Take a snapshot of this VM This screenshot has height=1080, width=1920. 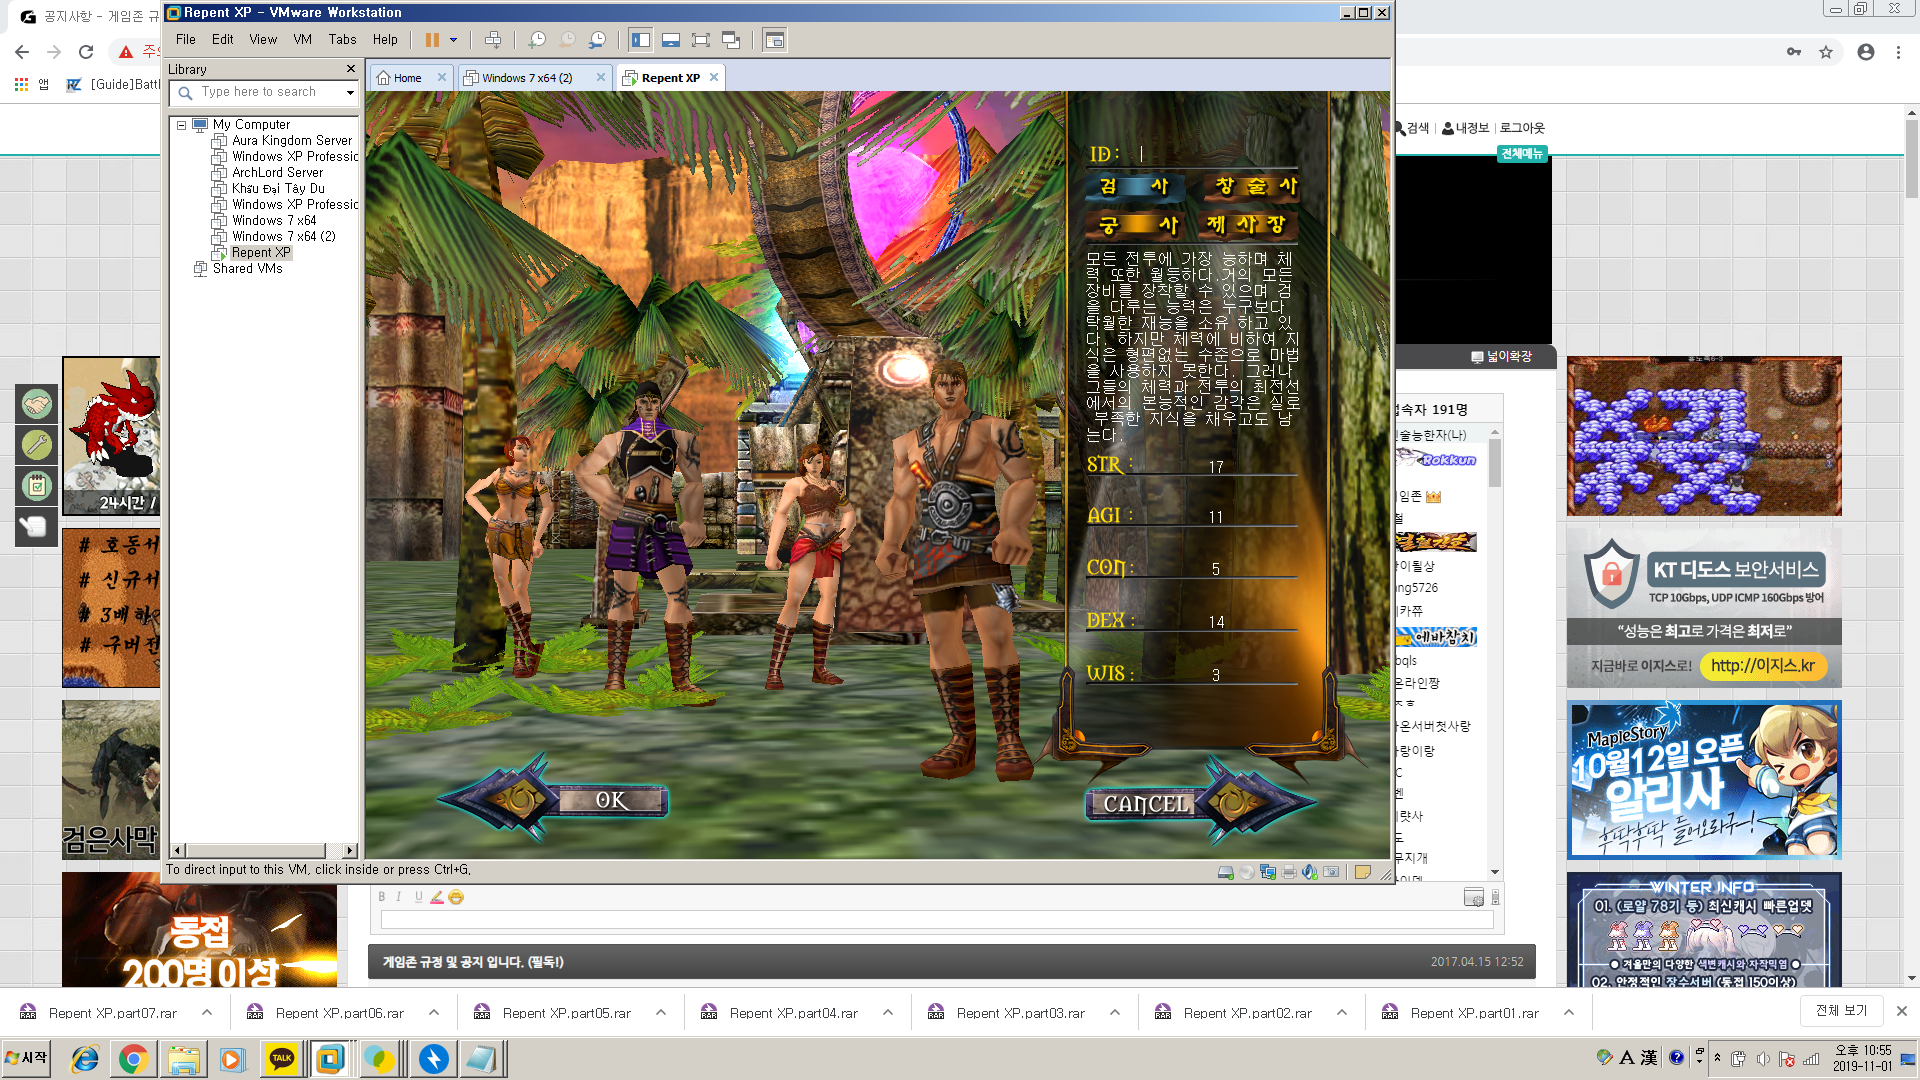click(x=537, y=40)
